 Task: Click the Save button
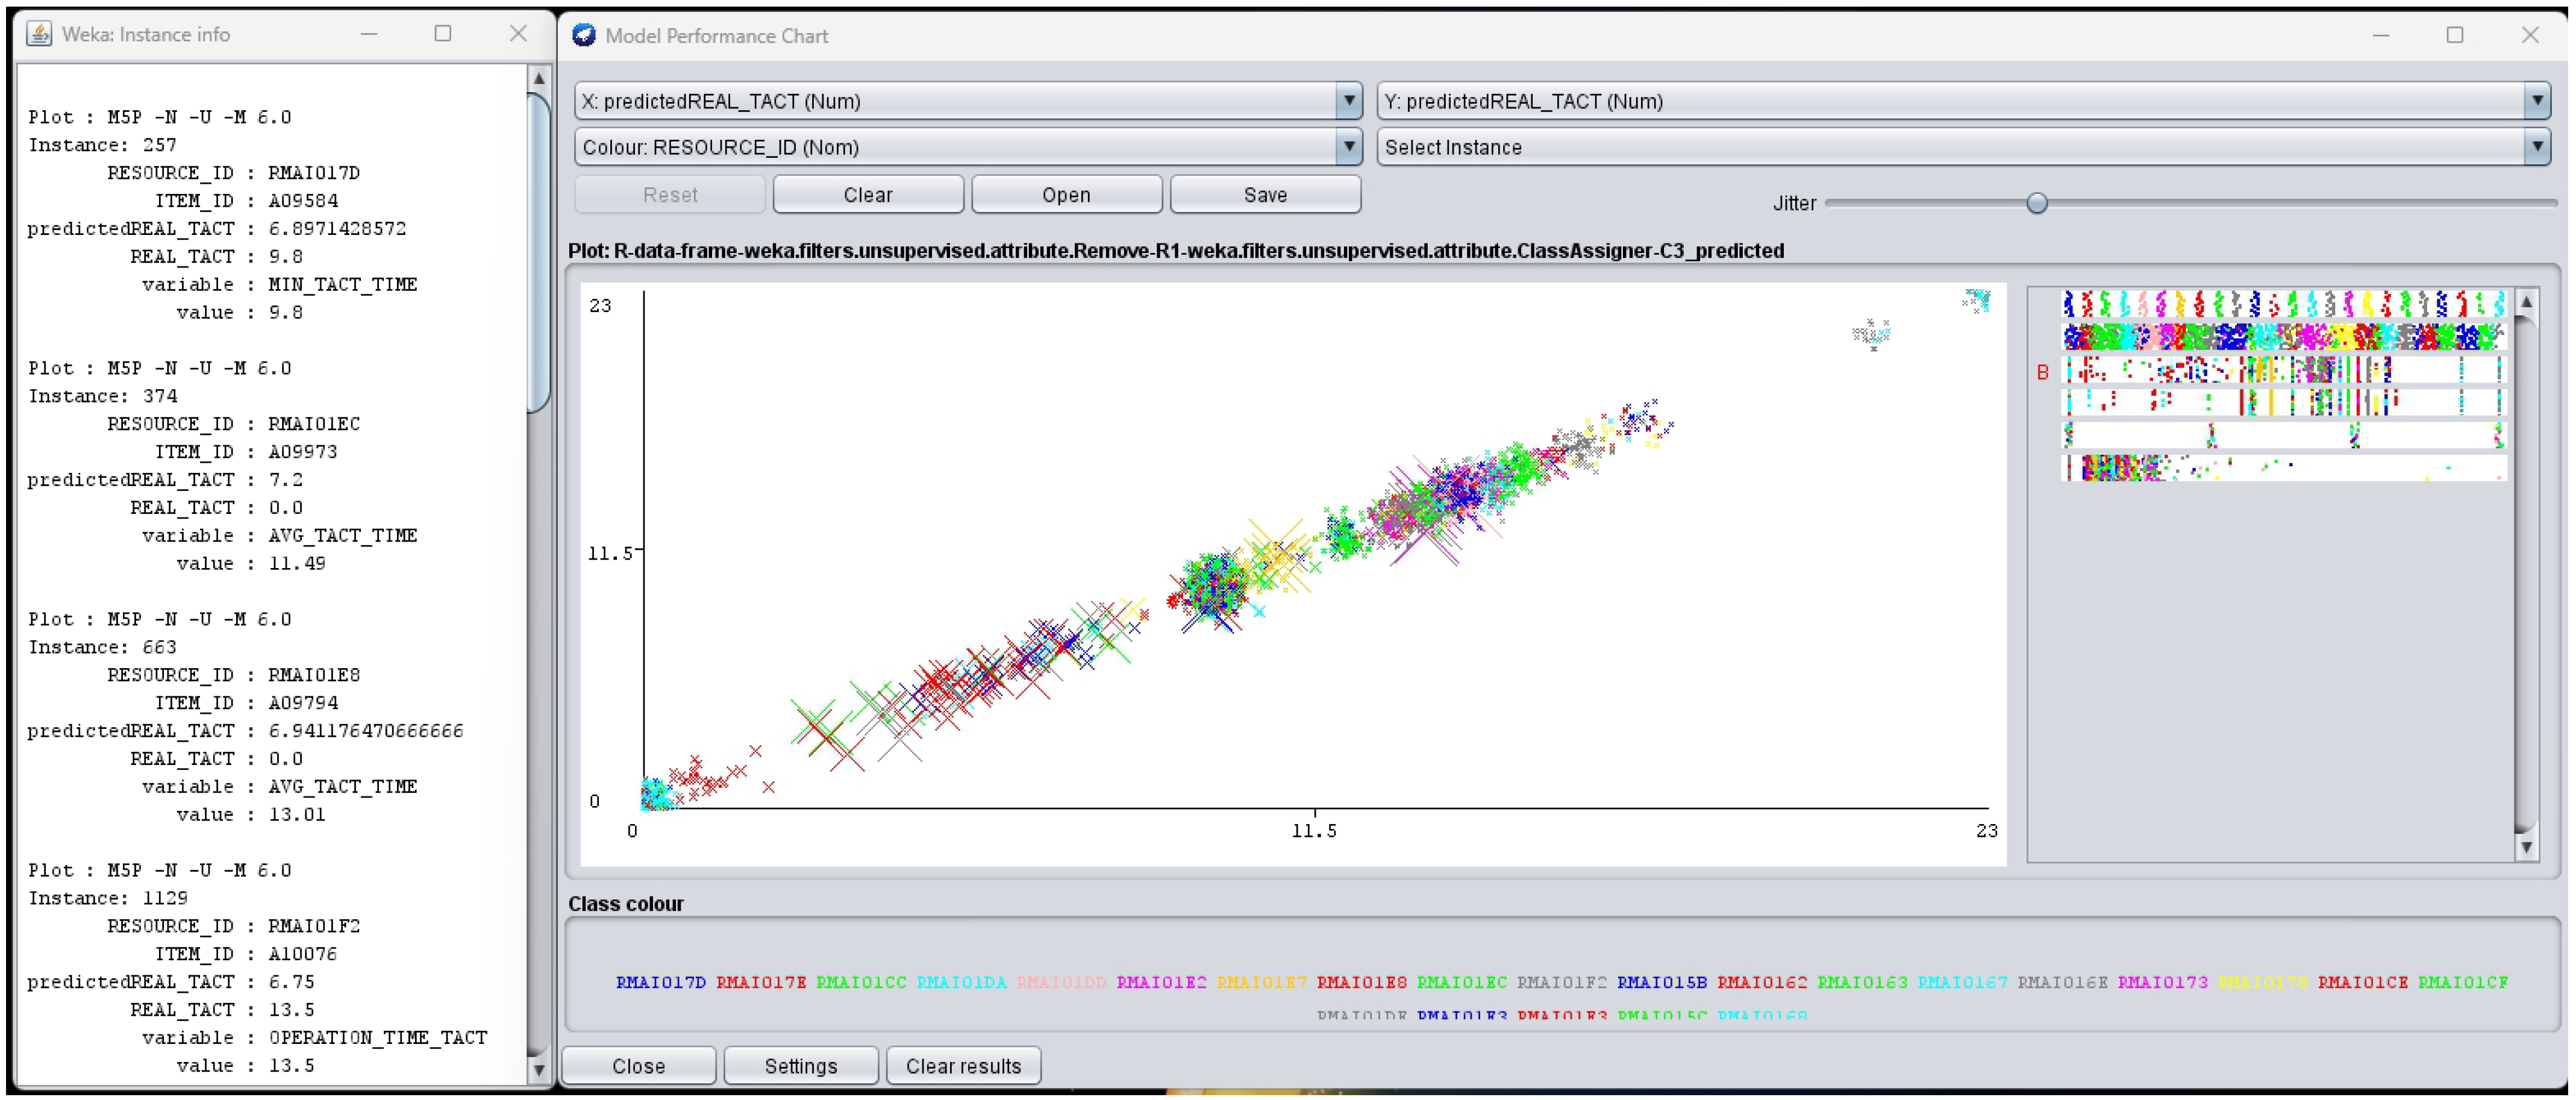point(1265,194)
